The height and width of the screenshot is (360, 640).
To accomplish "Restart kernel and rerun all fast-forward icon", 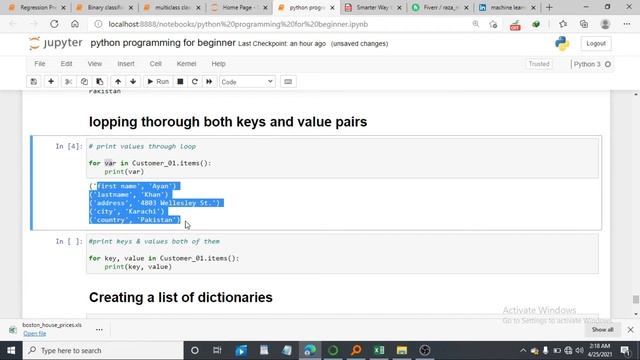I will pos(209,82).
